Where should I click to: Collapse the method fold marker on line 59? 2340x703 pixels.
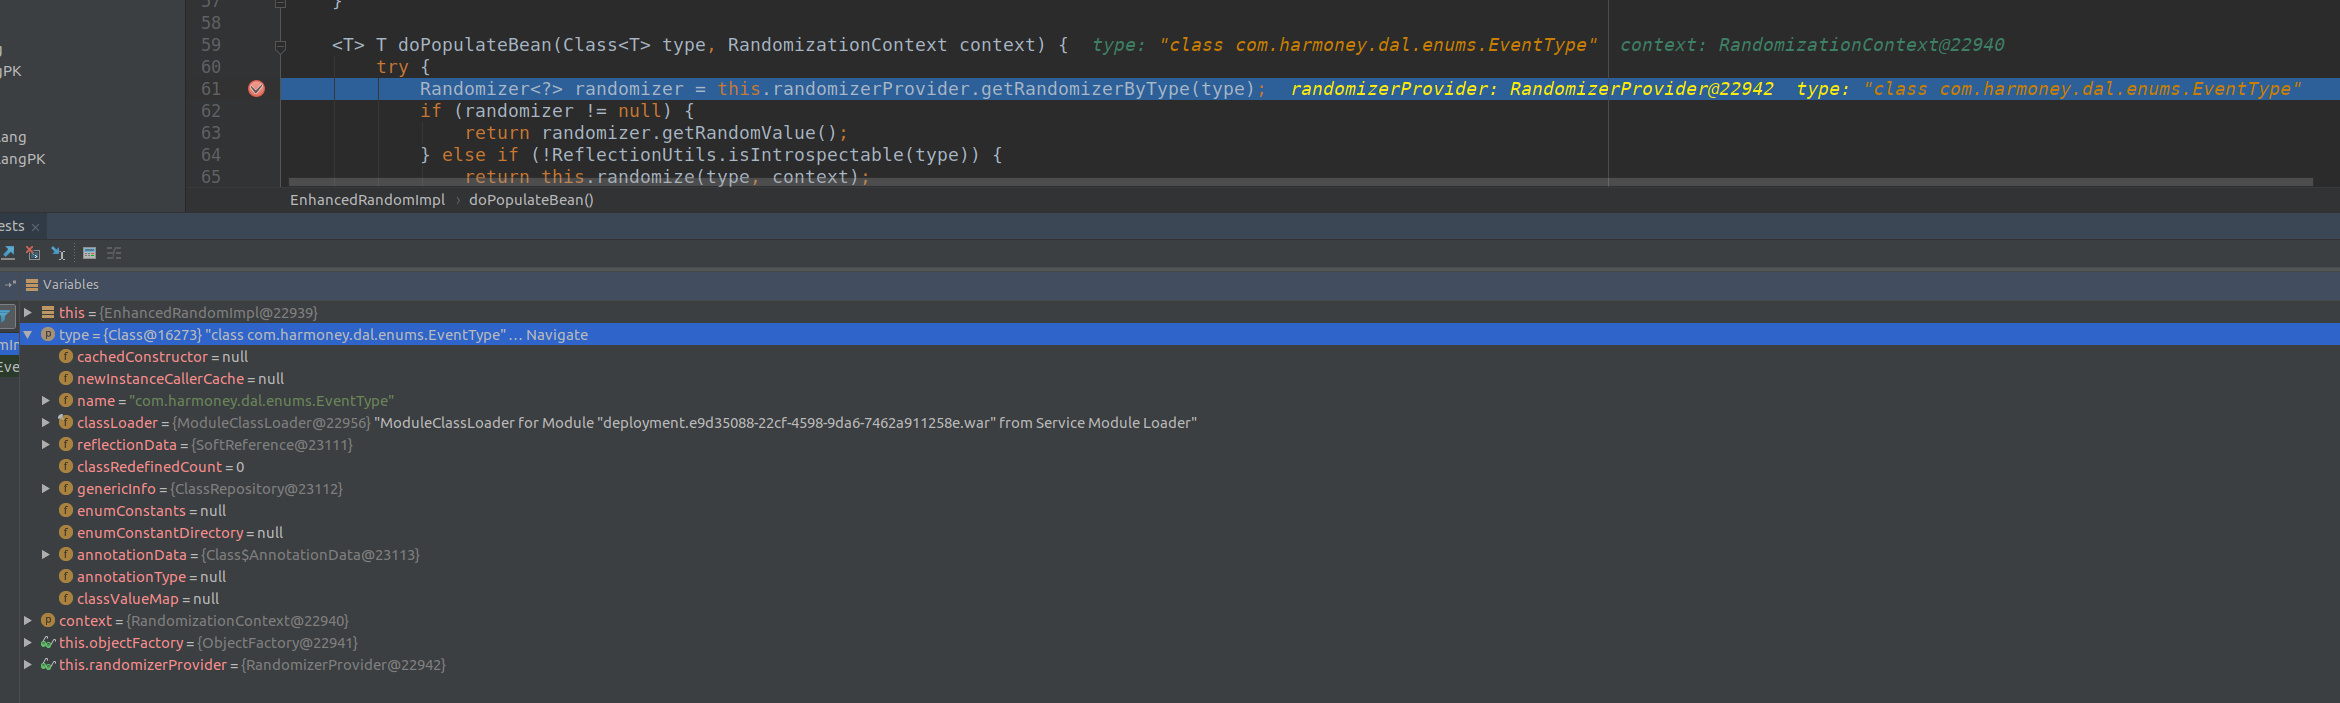(x=281, y=46)
